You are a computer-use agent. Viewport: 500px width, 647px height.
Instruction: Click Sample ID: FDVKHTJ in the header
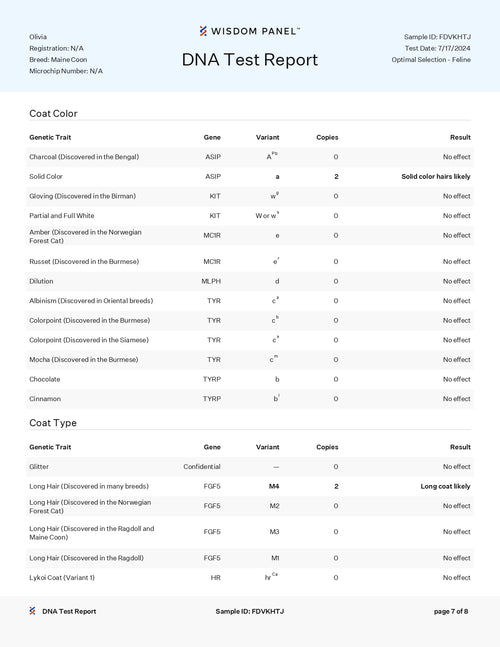tap(437, 37)
